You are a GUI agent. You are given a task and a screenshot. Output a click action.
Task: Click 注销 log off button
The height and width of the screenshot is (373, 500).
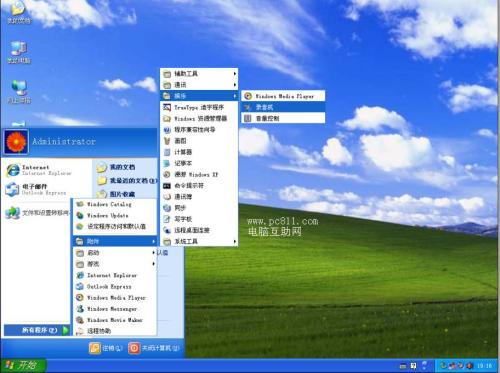point(106,348)
